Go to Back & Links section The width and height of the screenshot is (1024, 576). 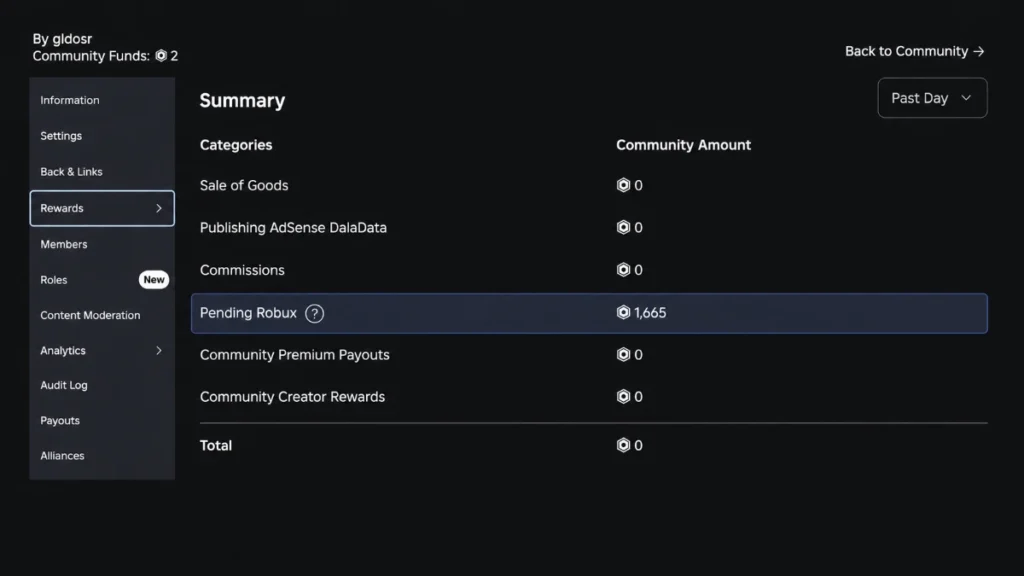tap(102, 172)
